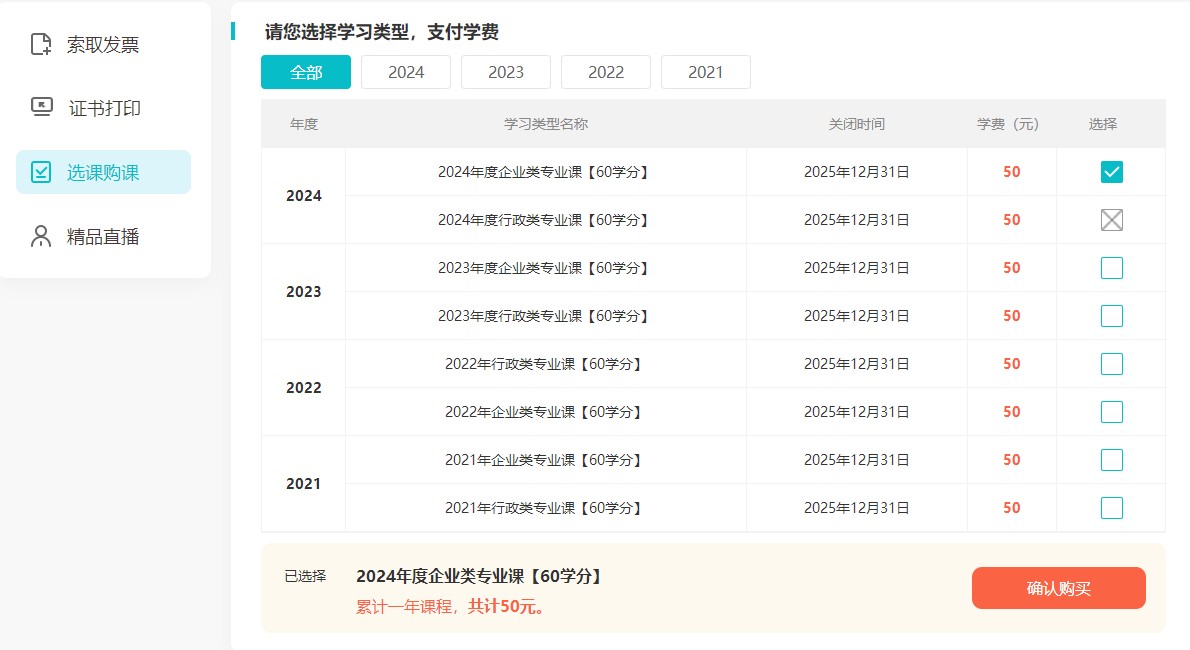Click the checklist icon beside 选课购课
This screenshot has width=1190, height=650.
point(41,172)
